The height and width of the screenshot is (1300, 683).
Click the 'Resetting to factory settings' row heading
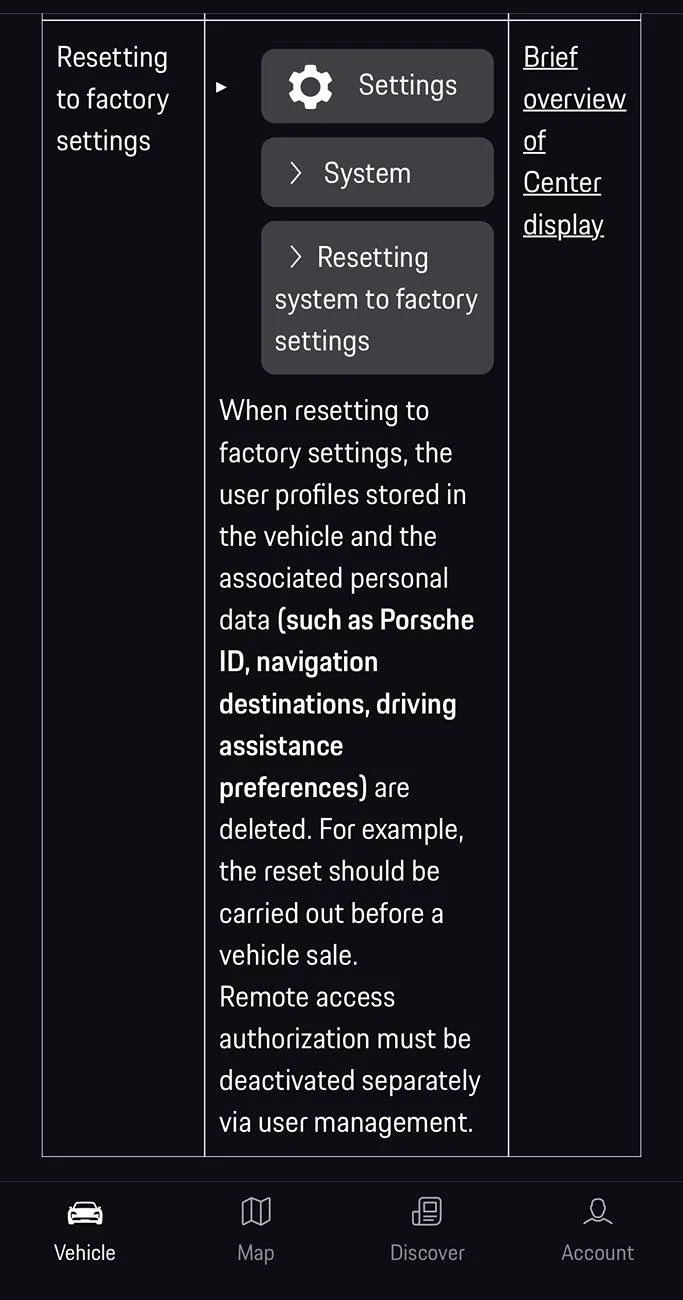click(x=112, y=99)
